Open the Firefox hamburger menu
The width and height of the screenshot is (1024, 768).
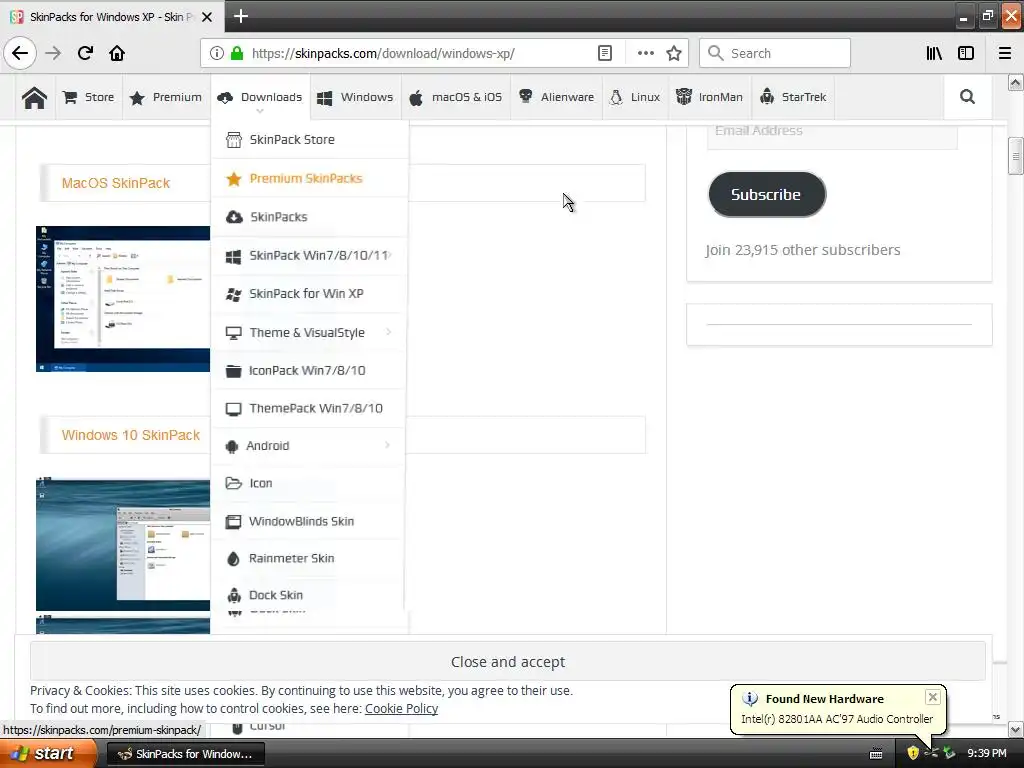click(1005, 54)
